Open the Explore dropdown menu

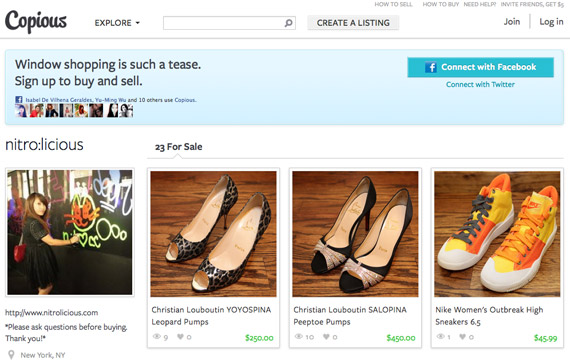click(117, 23)
